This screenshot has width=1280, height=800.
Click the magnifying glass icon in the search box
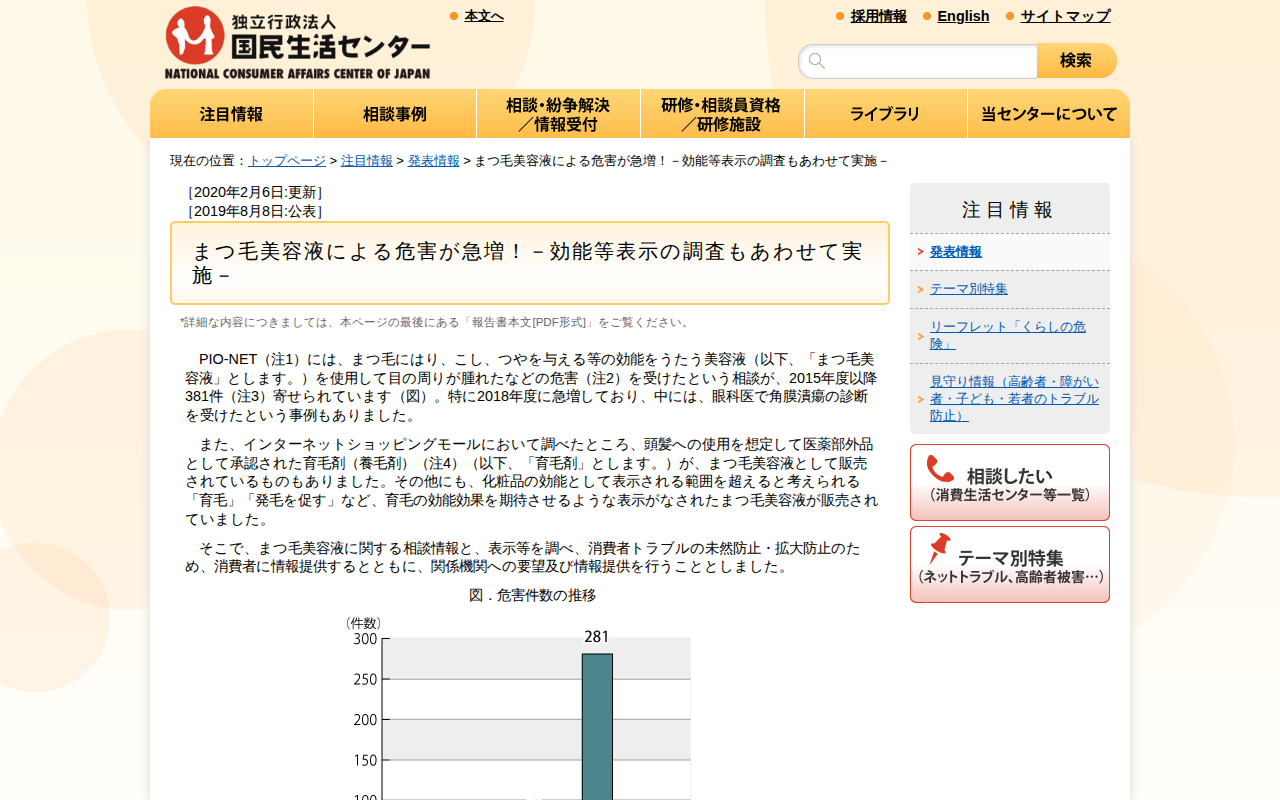click(x=816, y=61)
